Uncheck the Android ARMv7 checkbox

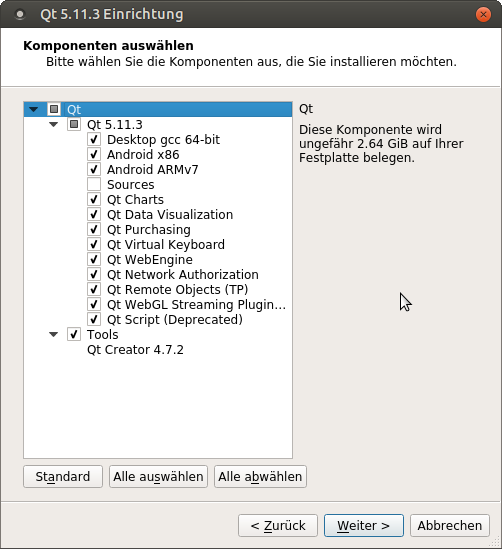tap(94, 169)
